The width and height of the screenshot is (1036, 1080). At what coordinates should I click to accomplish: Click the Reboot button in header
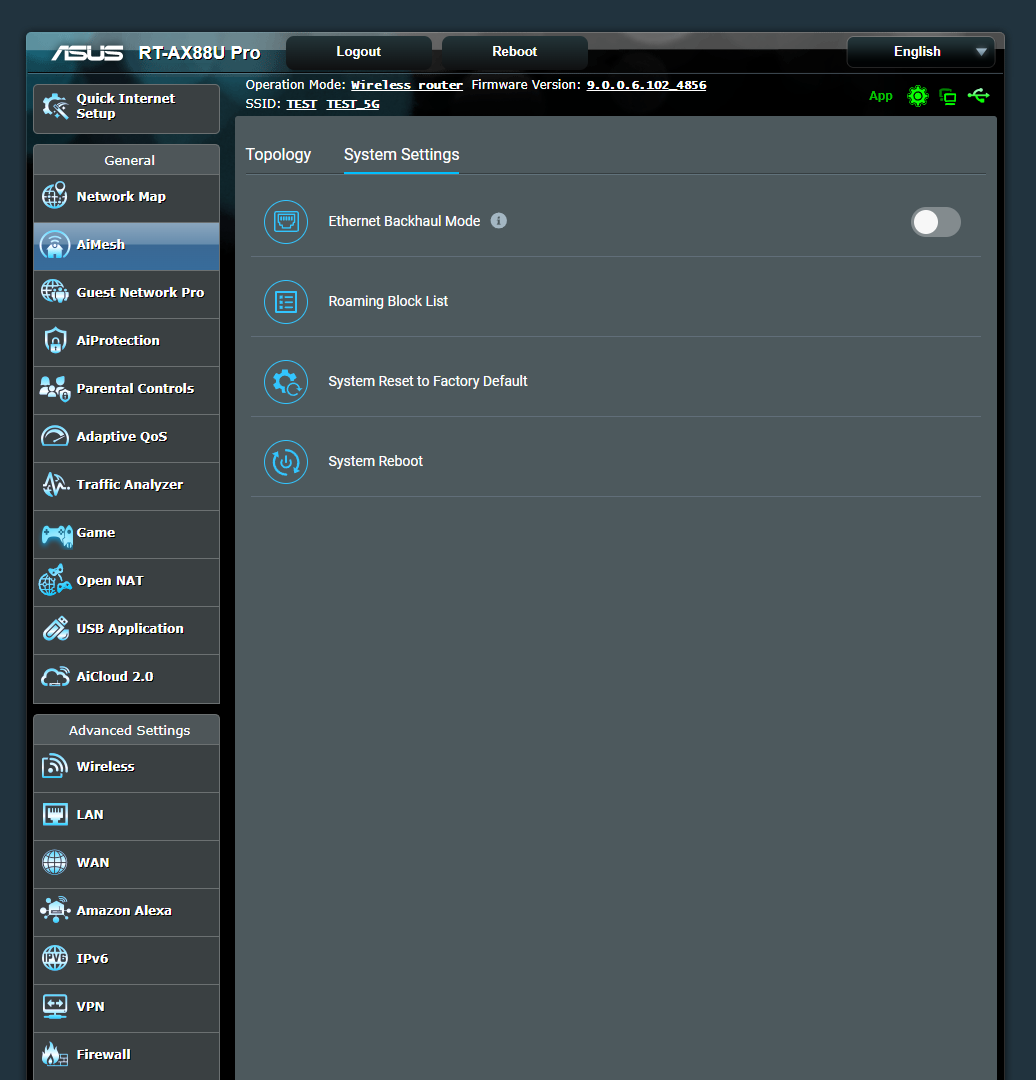515,52
